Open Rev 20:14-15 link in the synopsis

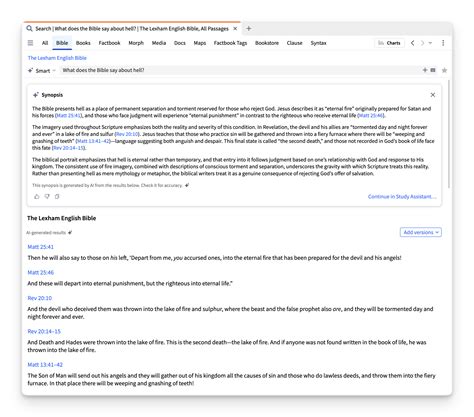pos(69,148)
